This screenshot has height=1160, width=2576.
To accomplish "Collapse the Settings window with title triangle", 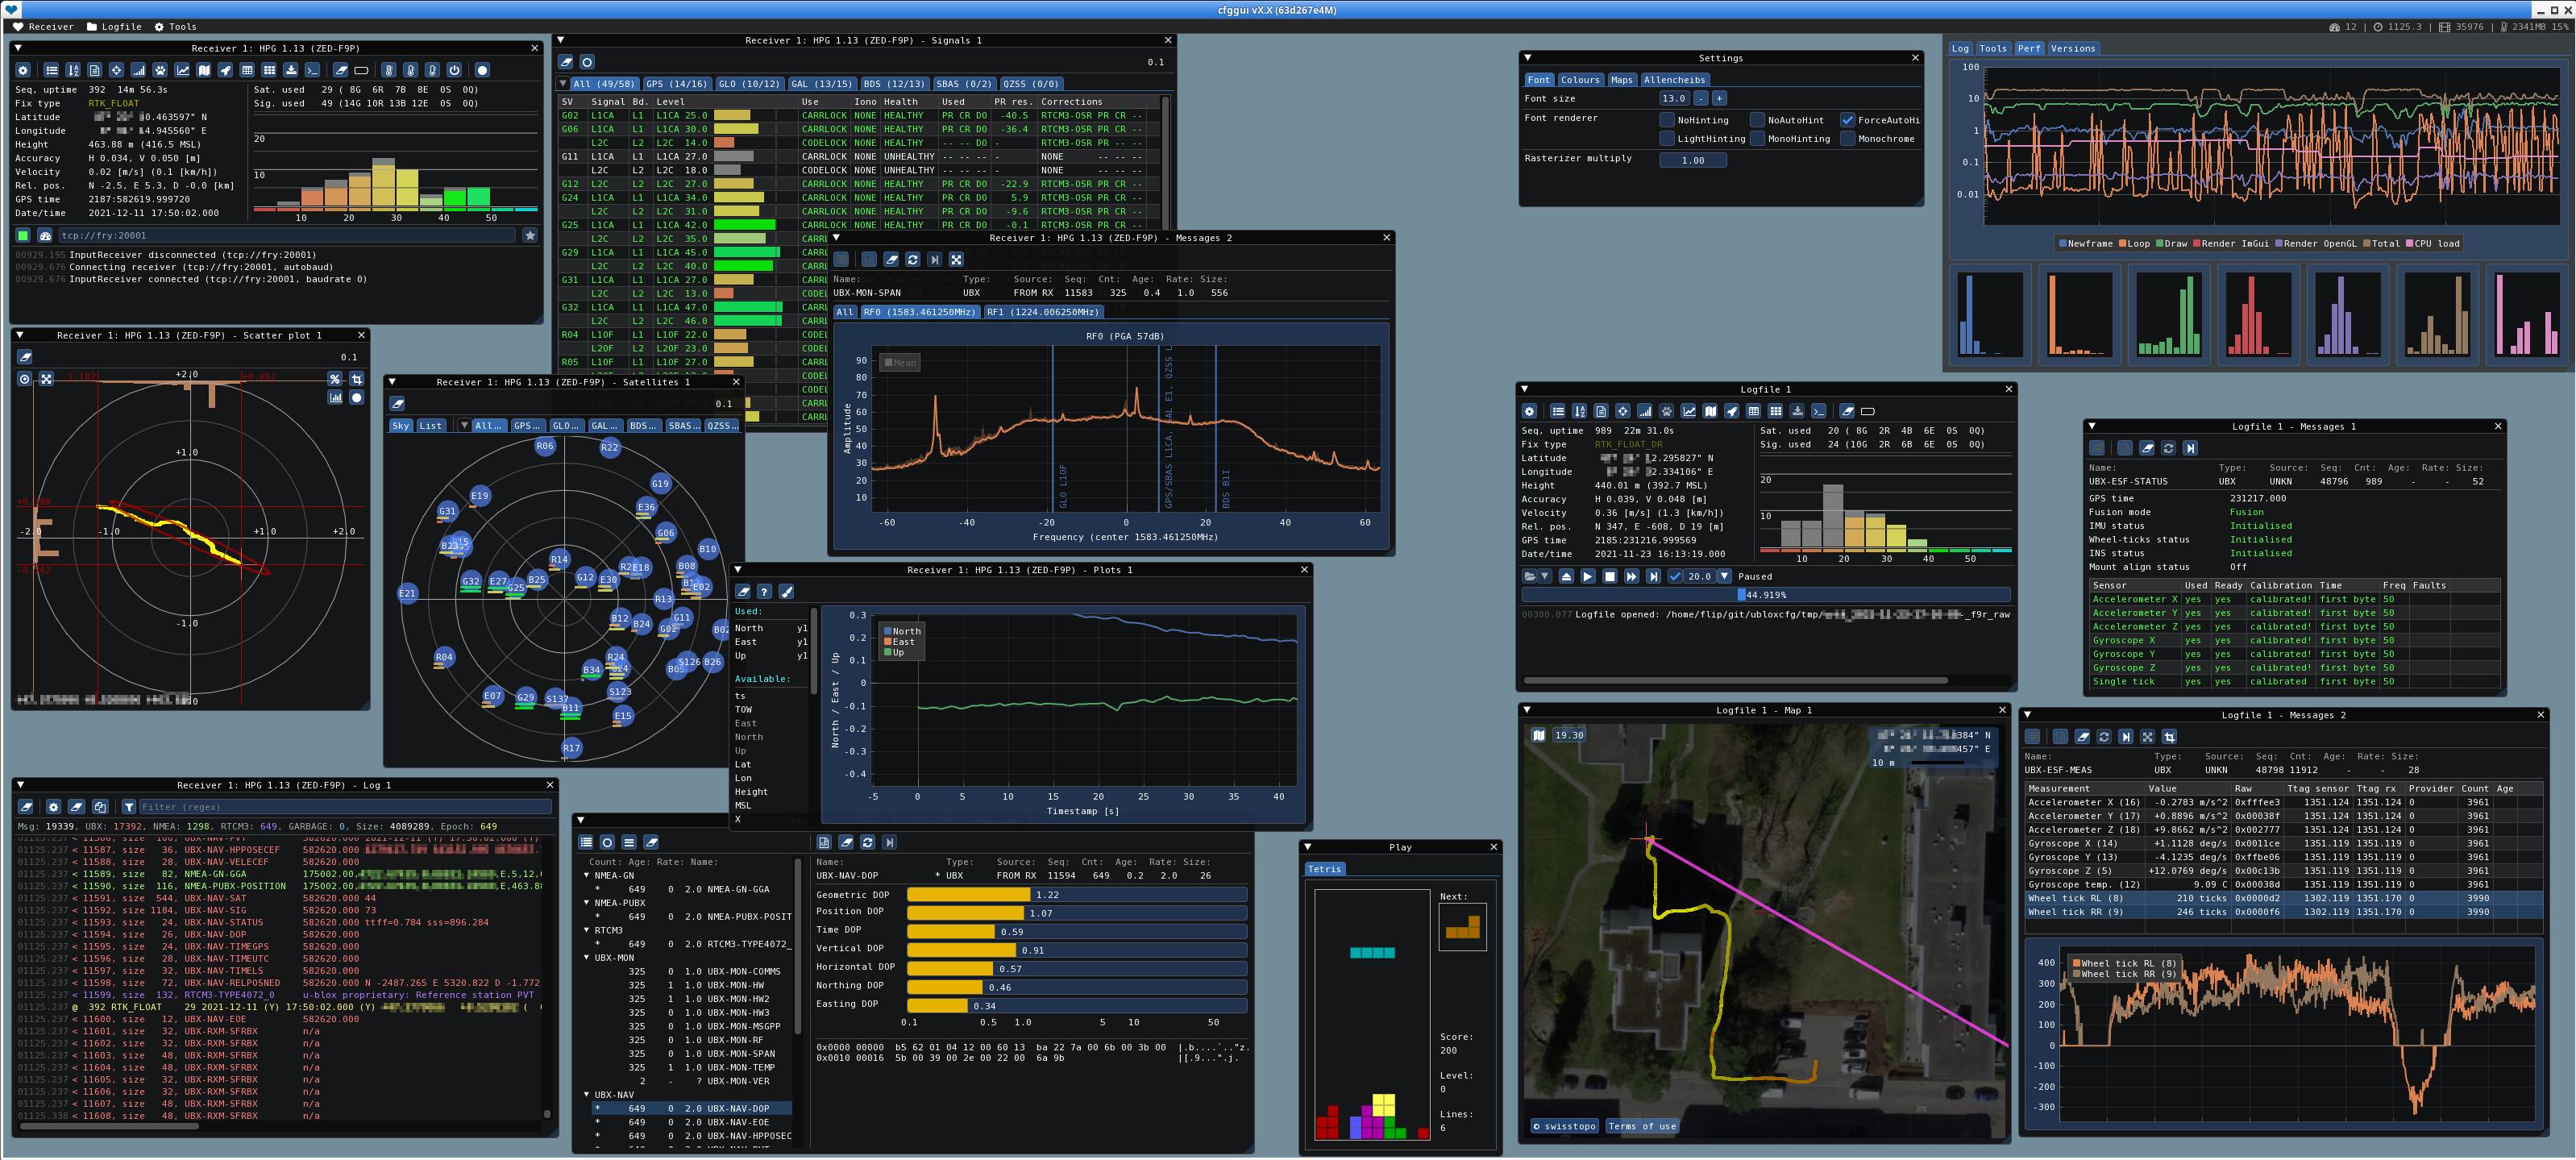I will point(1528,58).
